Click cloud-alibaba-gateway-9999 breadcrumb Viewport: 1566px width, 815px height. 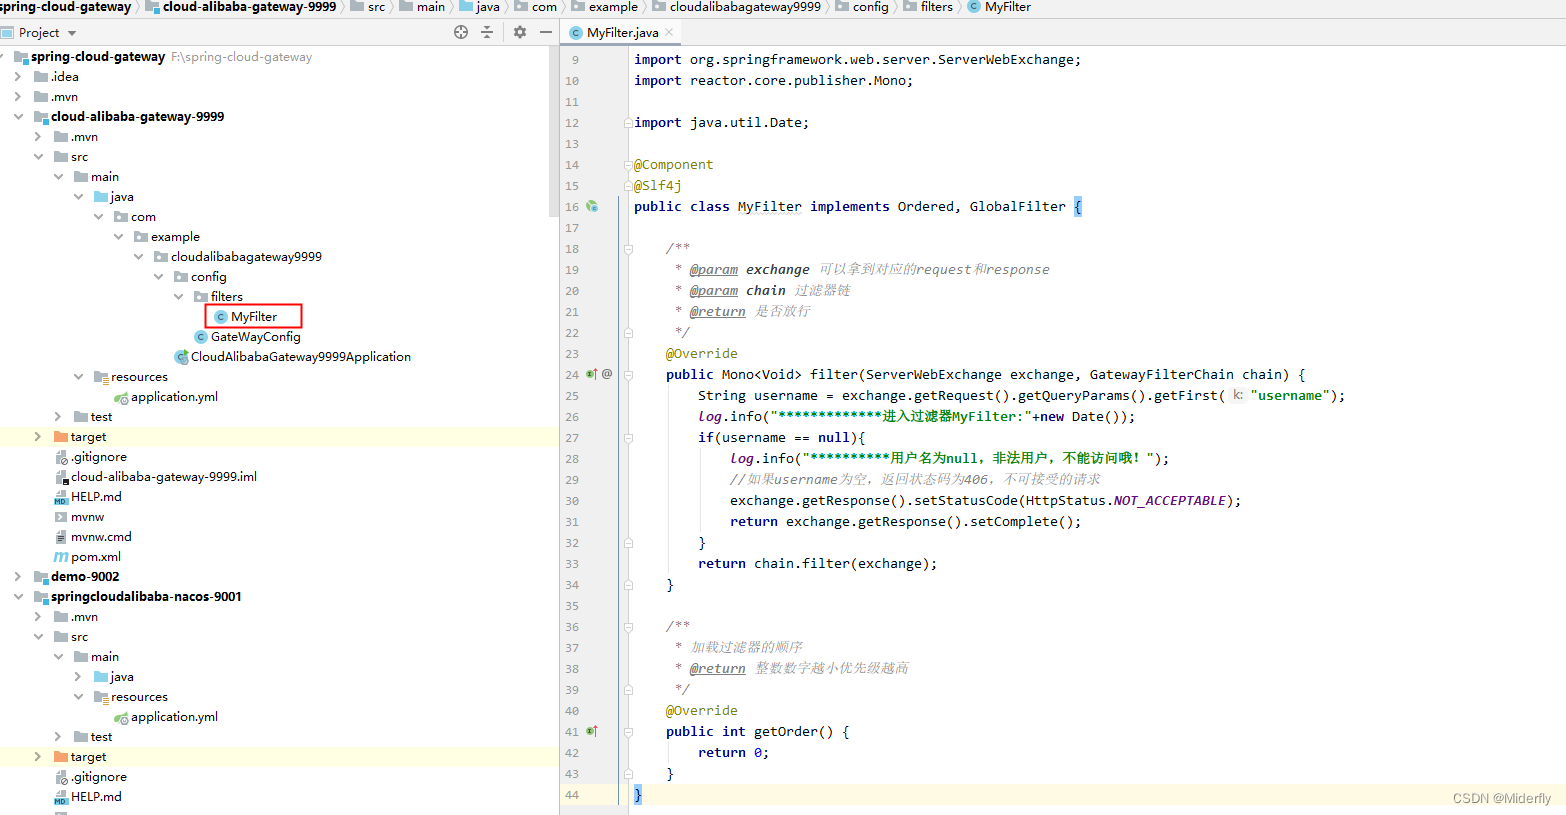241,7
